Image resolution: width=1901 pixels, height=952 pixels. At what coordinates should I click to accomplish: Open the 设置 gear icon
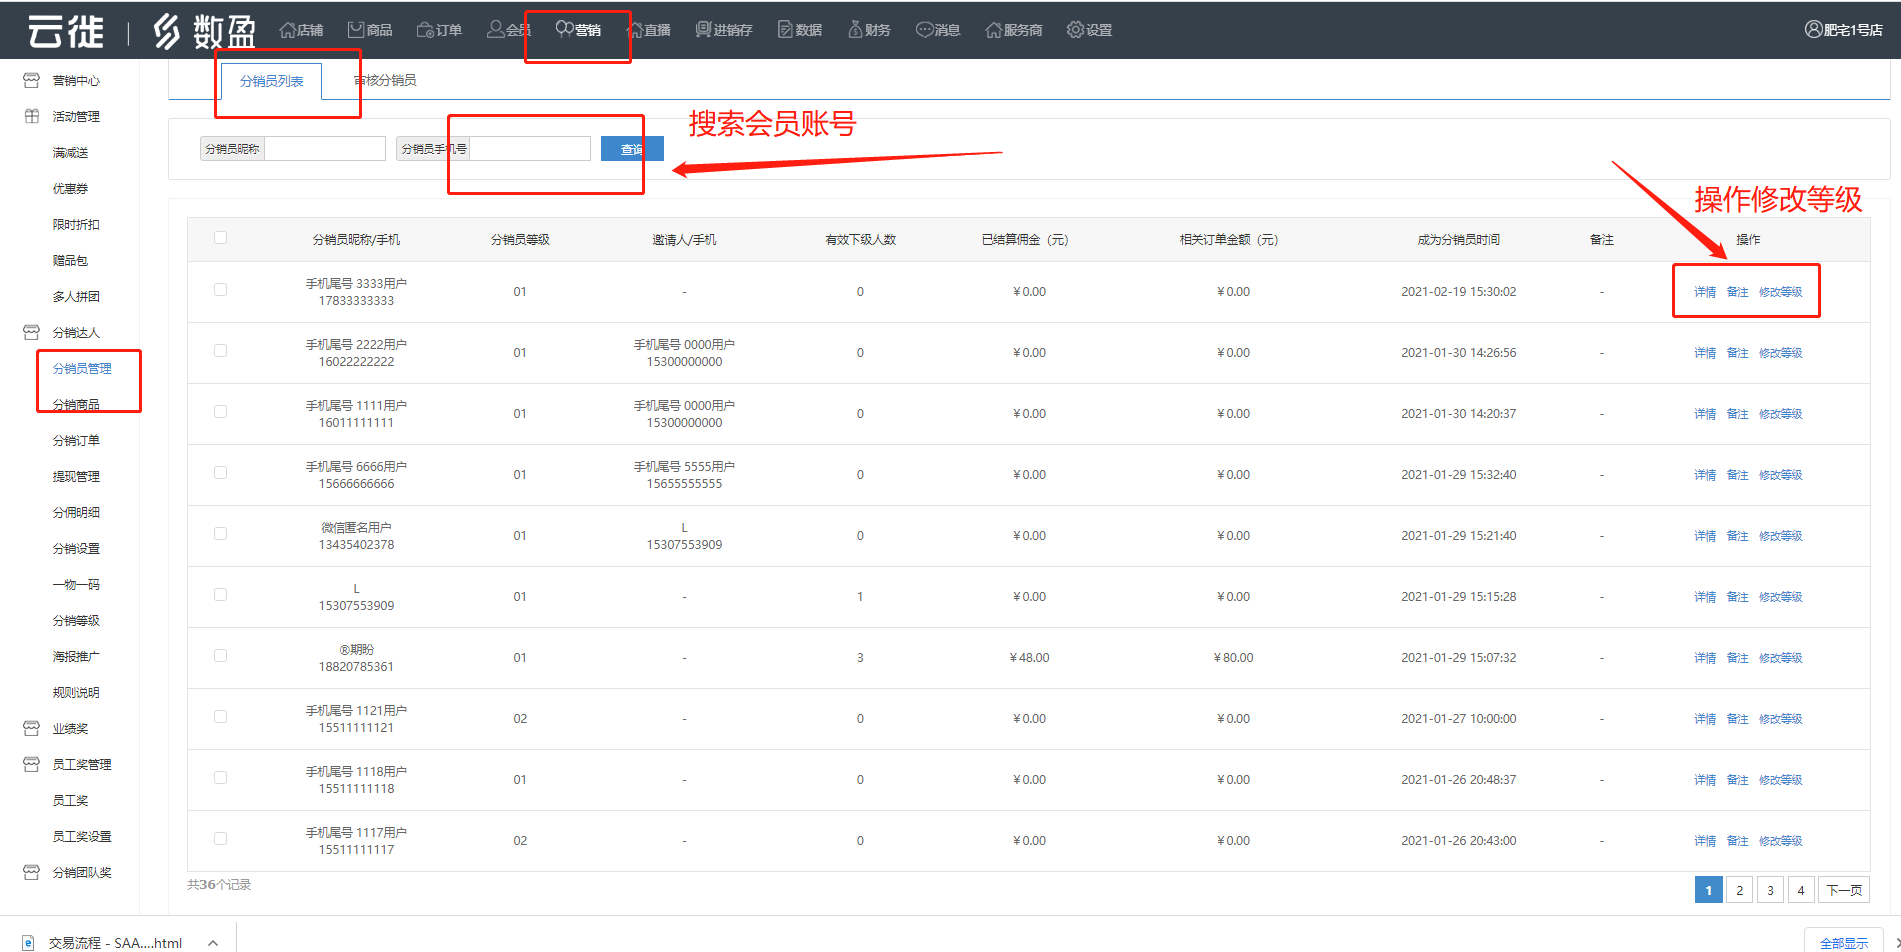1075,30
